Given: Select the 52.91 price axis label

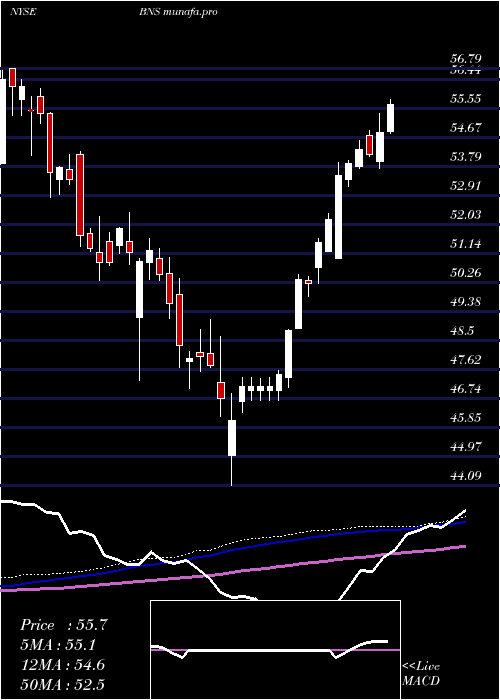Looking at the screenshot, I should pos(466,186).
